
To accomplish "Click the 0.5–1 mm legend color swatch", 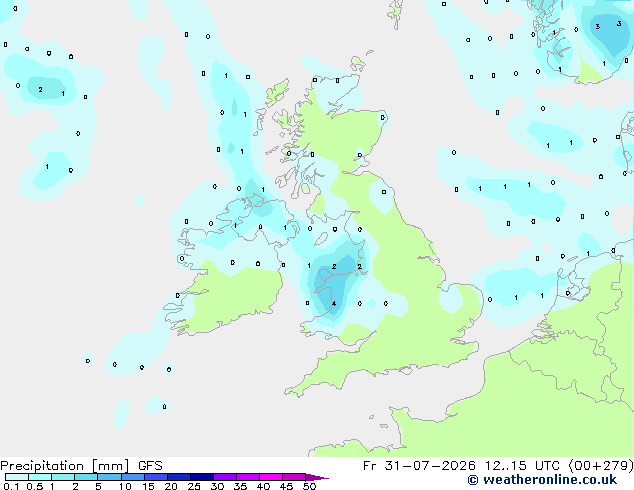I will (40, 477).
